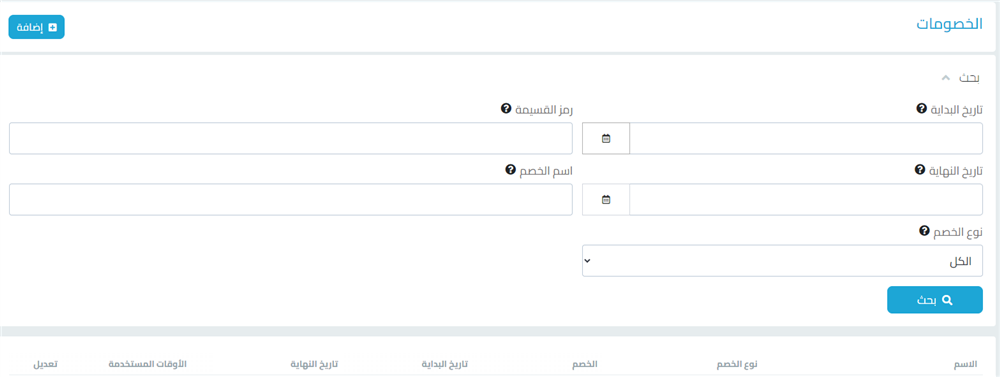
Task: Click the تاريخ البداية date input field
Action: pyautogui.click(x=806, y=138)
